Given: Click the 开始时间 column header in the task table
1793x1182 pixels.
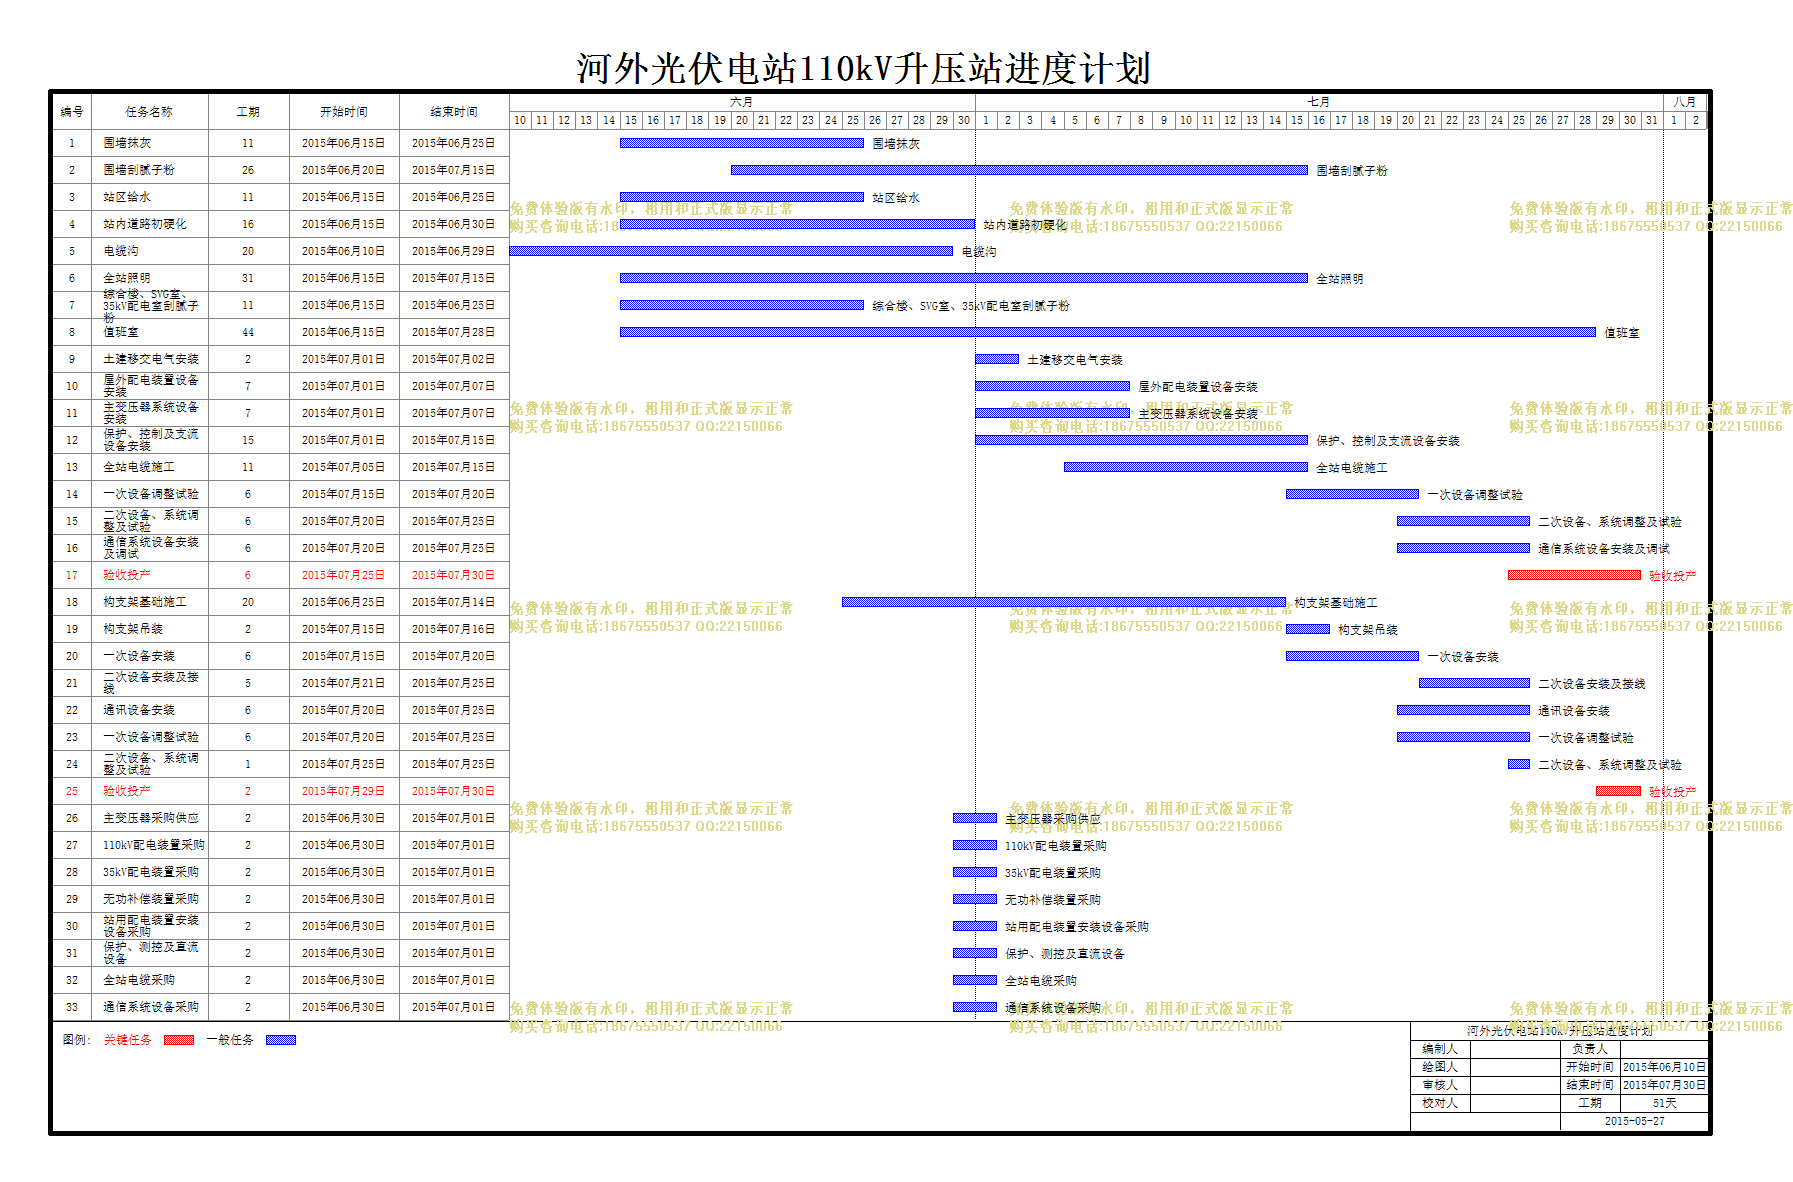Looking at the screenshot, I should (344, 112).
